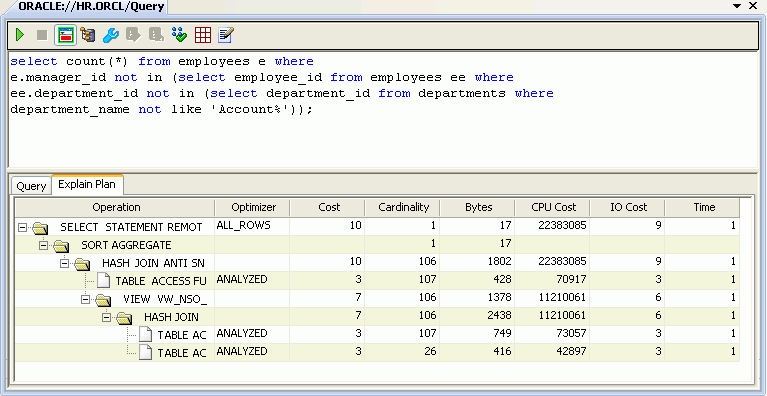Click the folder icon of VIEW VW_NSO_

(x=103, y=300)
